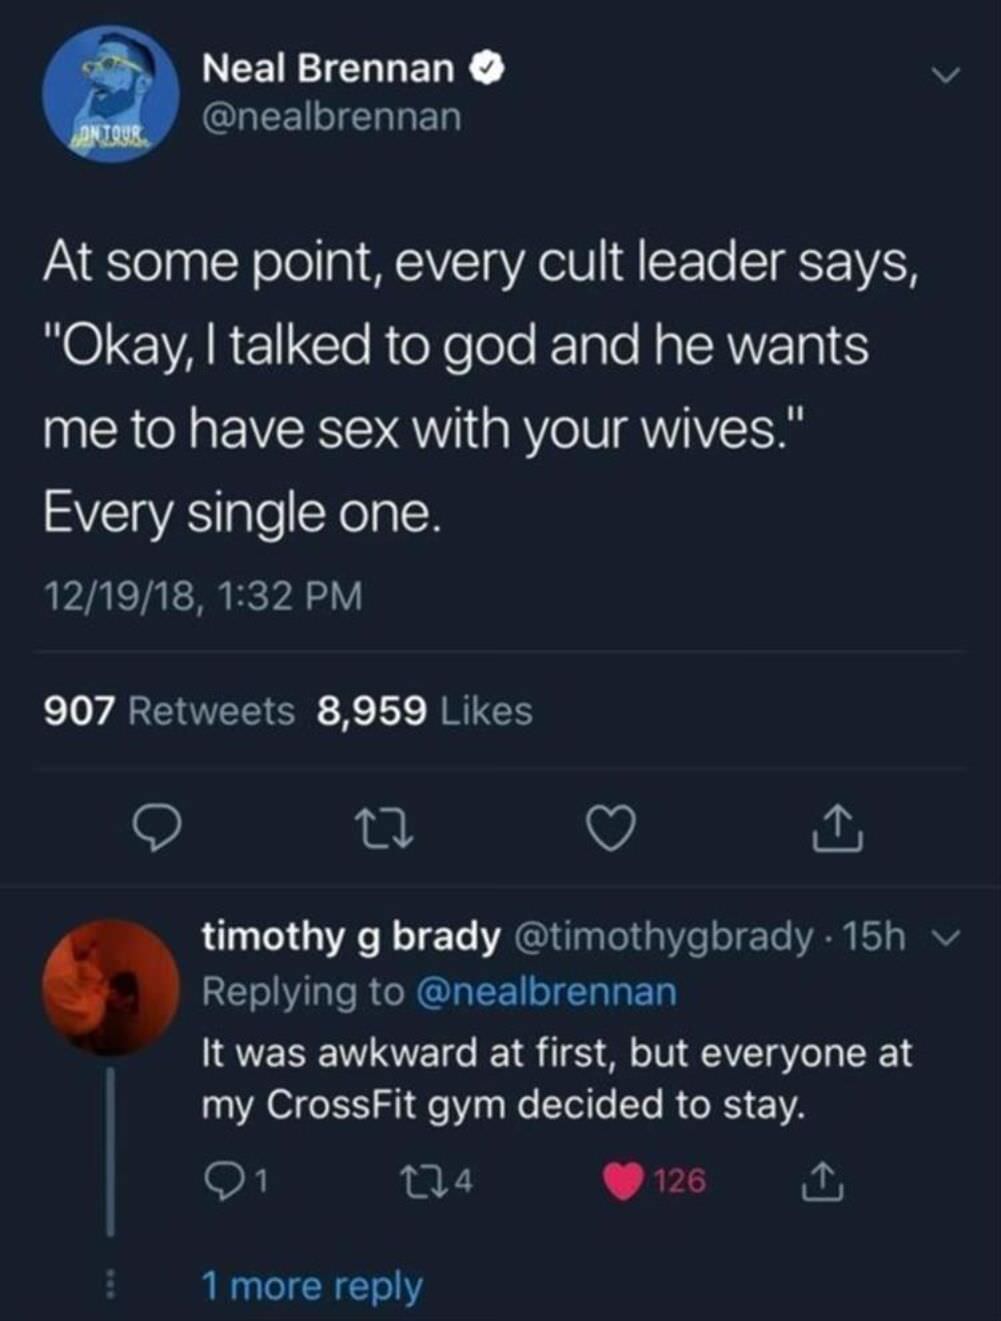View Neal Brennan's profile picture
The width and height of the screenshot is (1001, 1321).
click(x=110, y=95)
